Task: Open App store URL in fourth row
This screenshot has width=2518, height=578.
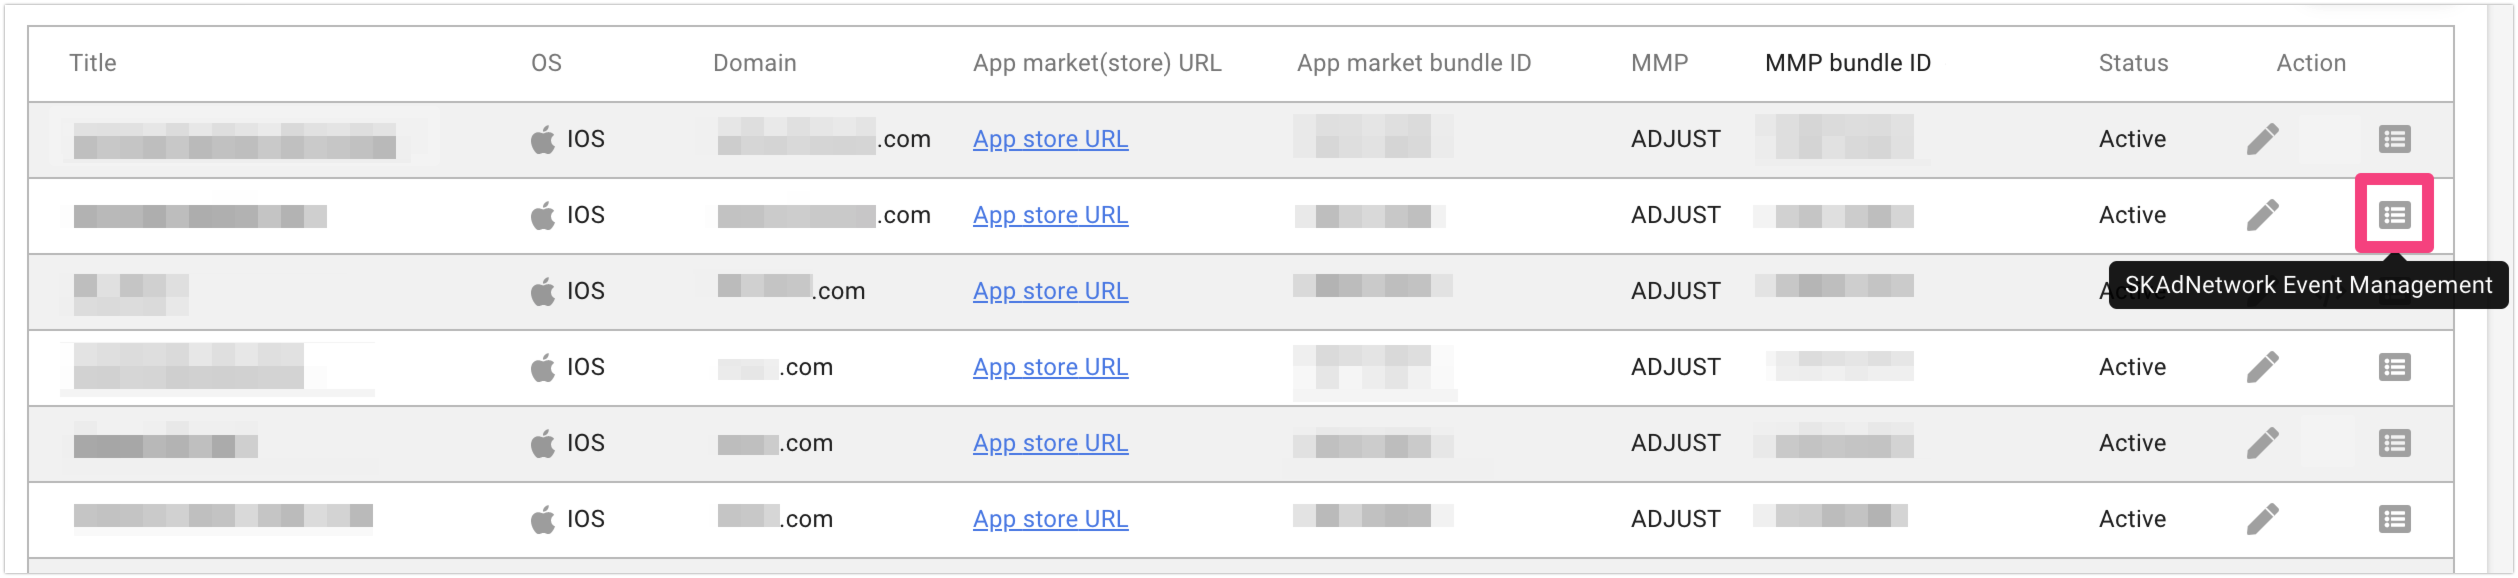Action: click(1050, 367)
